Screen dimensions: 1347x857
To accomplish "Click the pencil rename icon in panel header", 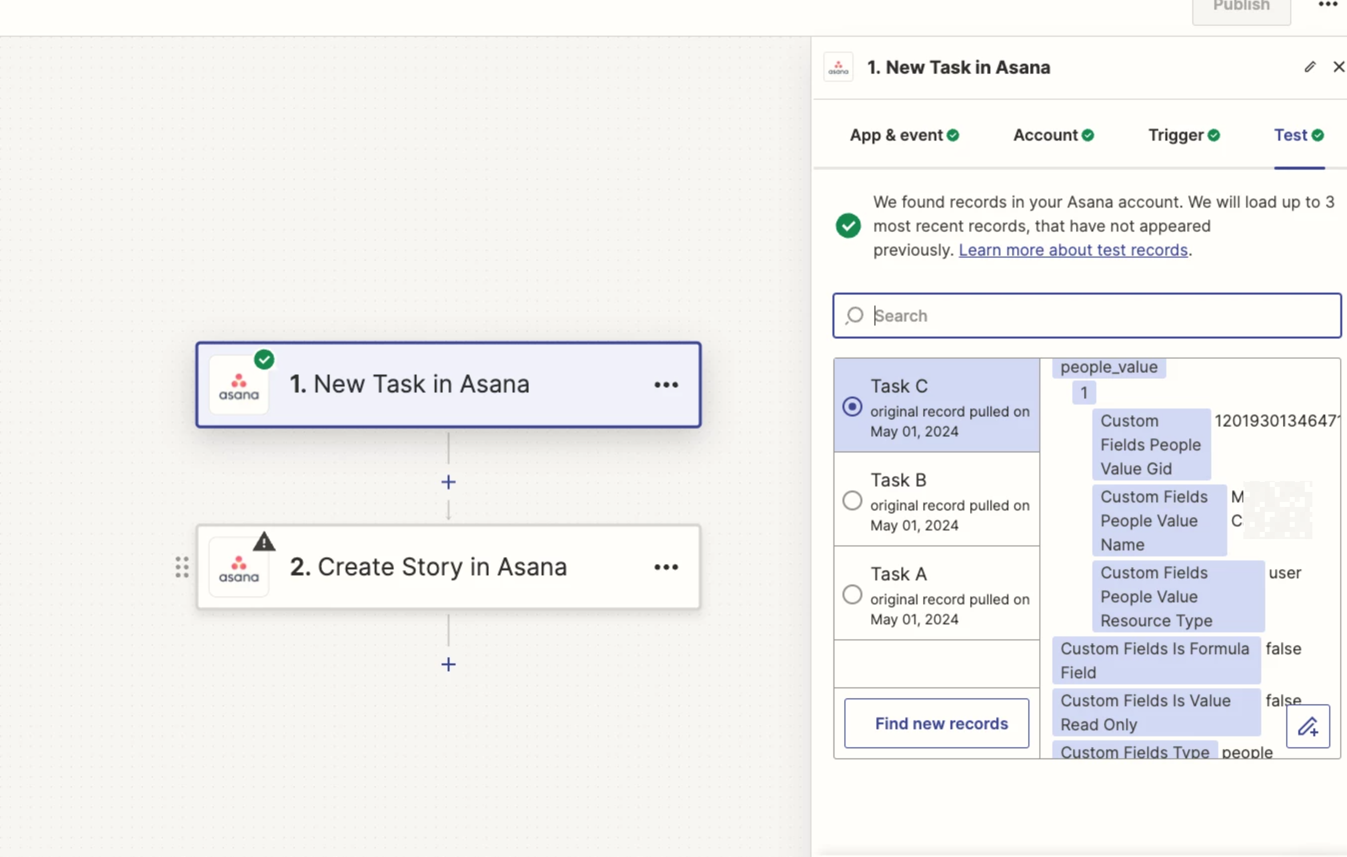I will 1309,67.
